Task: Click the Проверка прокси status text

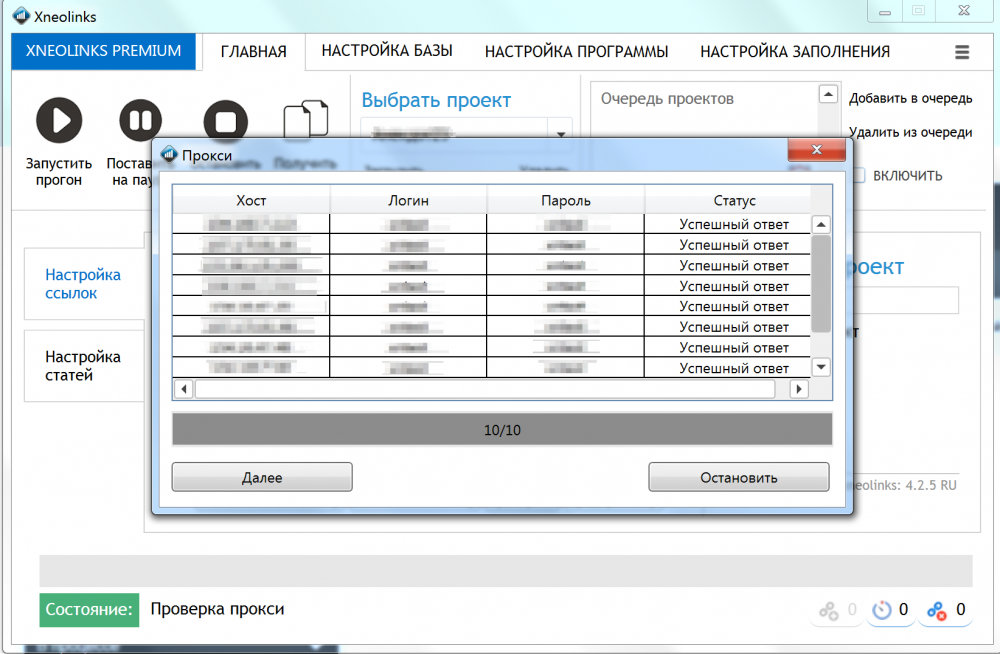Action: [217, 609]
